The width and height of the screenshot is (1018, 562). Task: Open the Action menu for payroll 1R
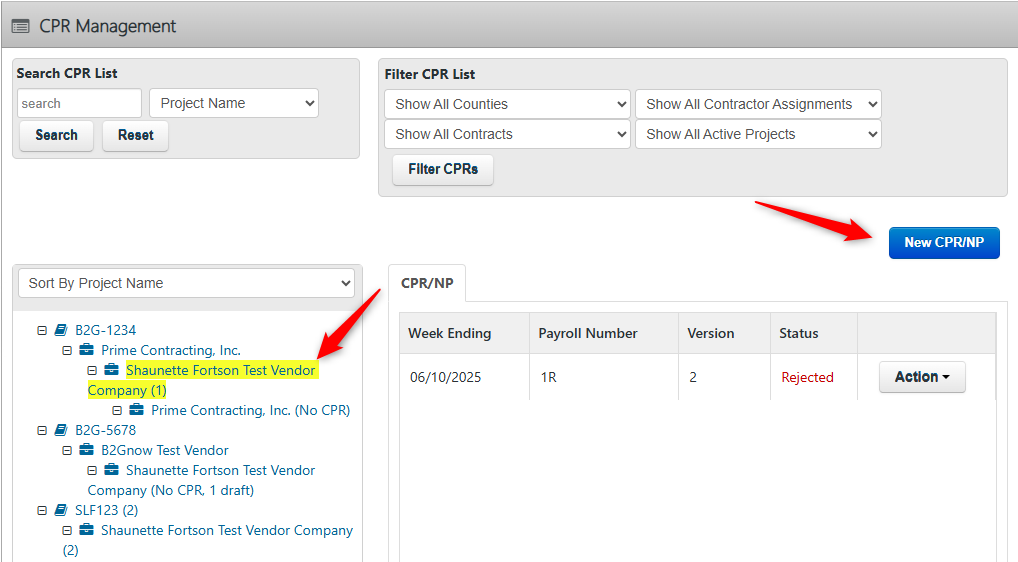tap(921, 377)
